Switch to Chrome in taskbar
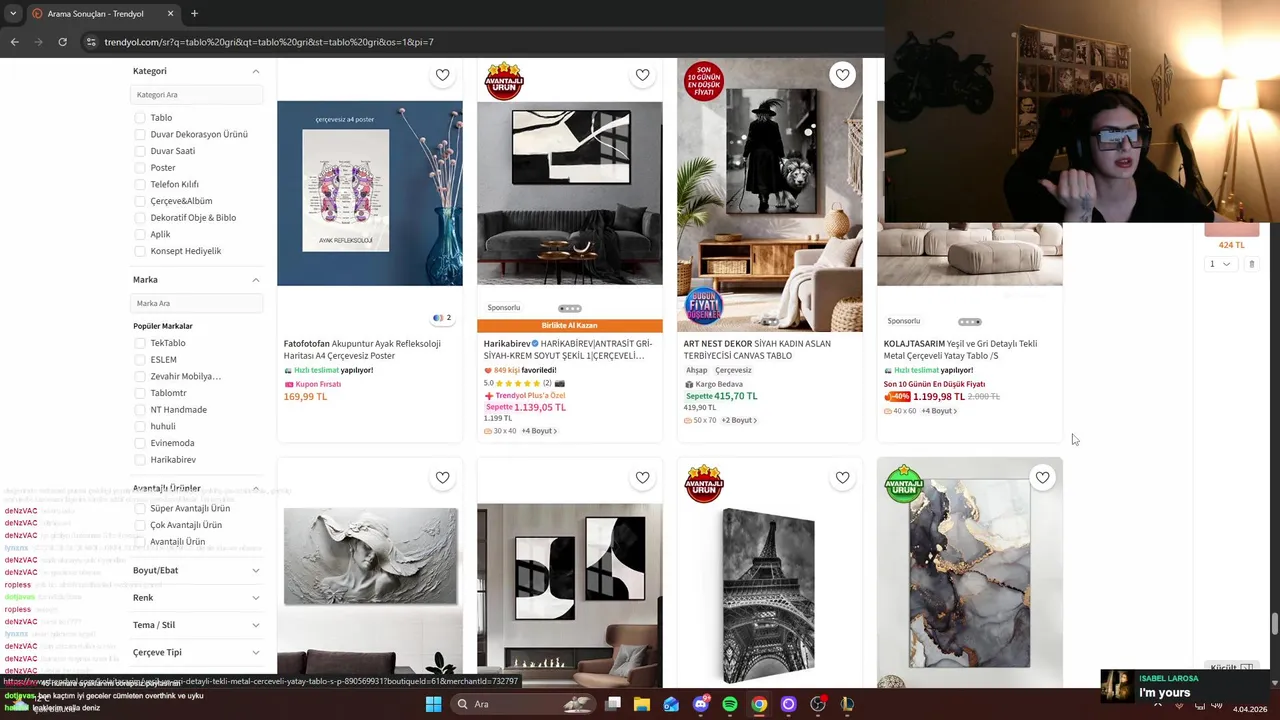 coord(759,704)
